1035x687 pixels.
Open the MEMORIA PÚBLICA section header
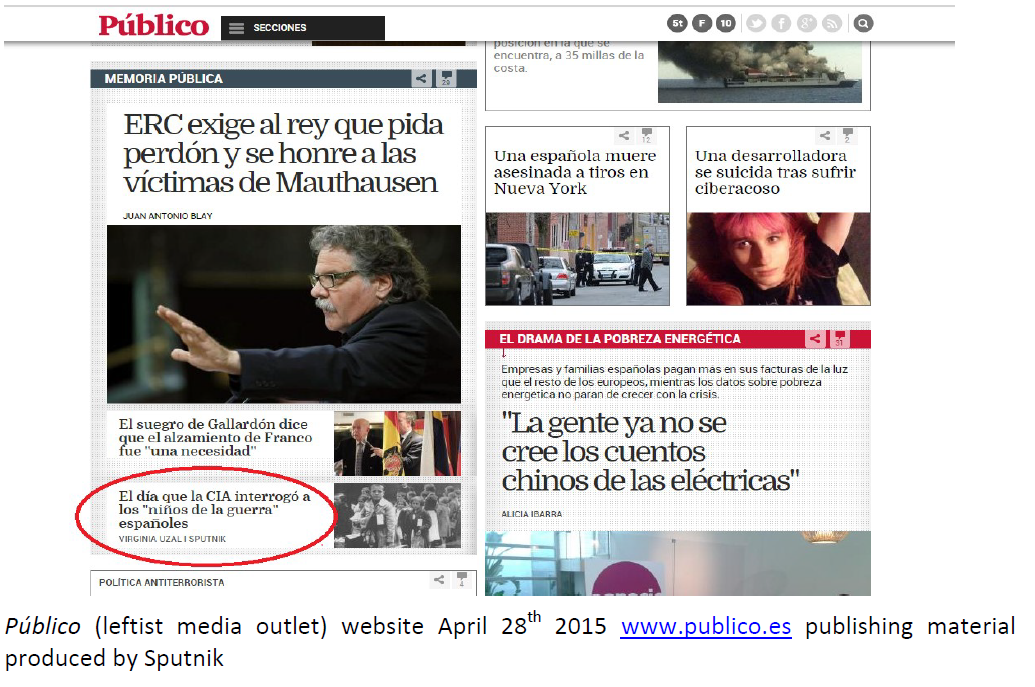point(164,79)
